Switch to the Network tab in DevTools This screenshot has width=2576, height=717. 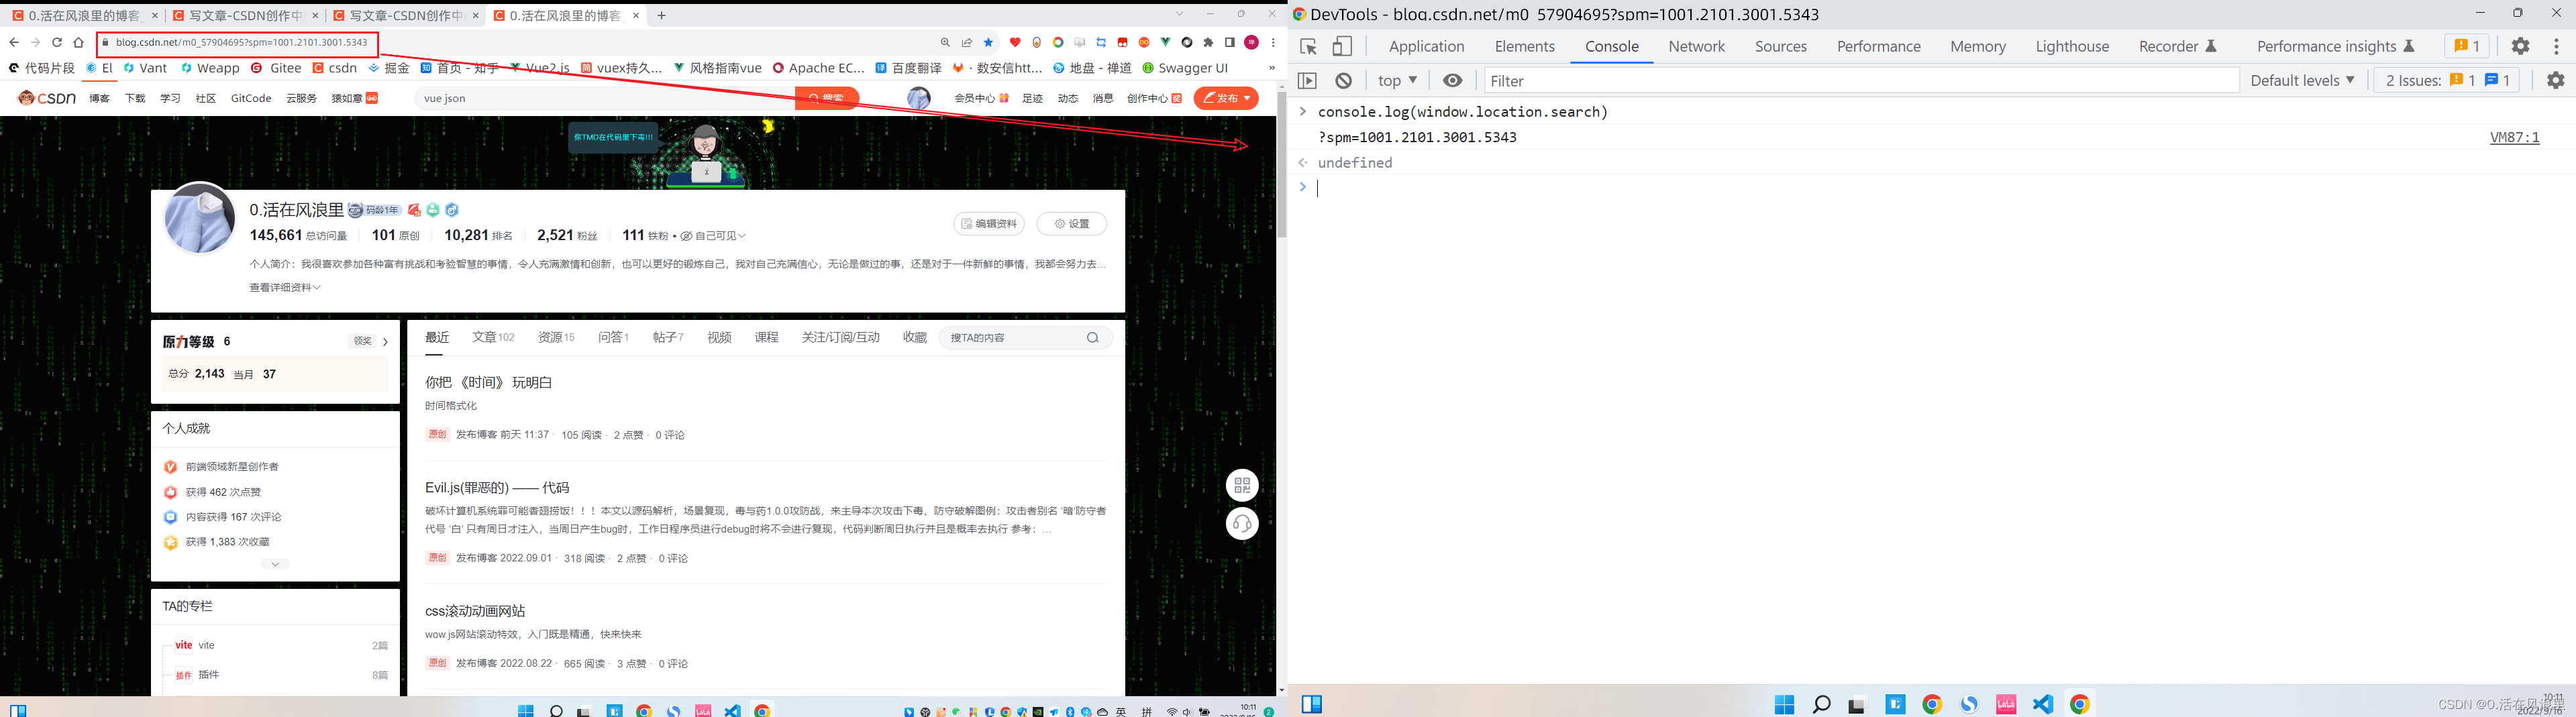click(x=1697, y=46)
